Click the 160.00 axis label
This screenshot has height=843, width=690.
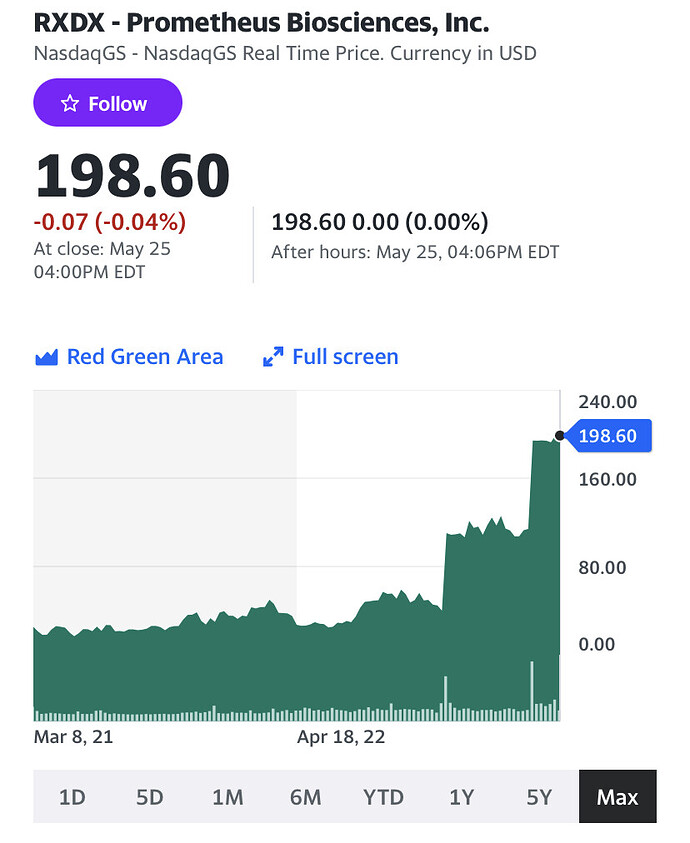pyautogui.click(x=608, y=480)
